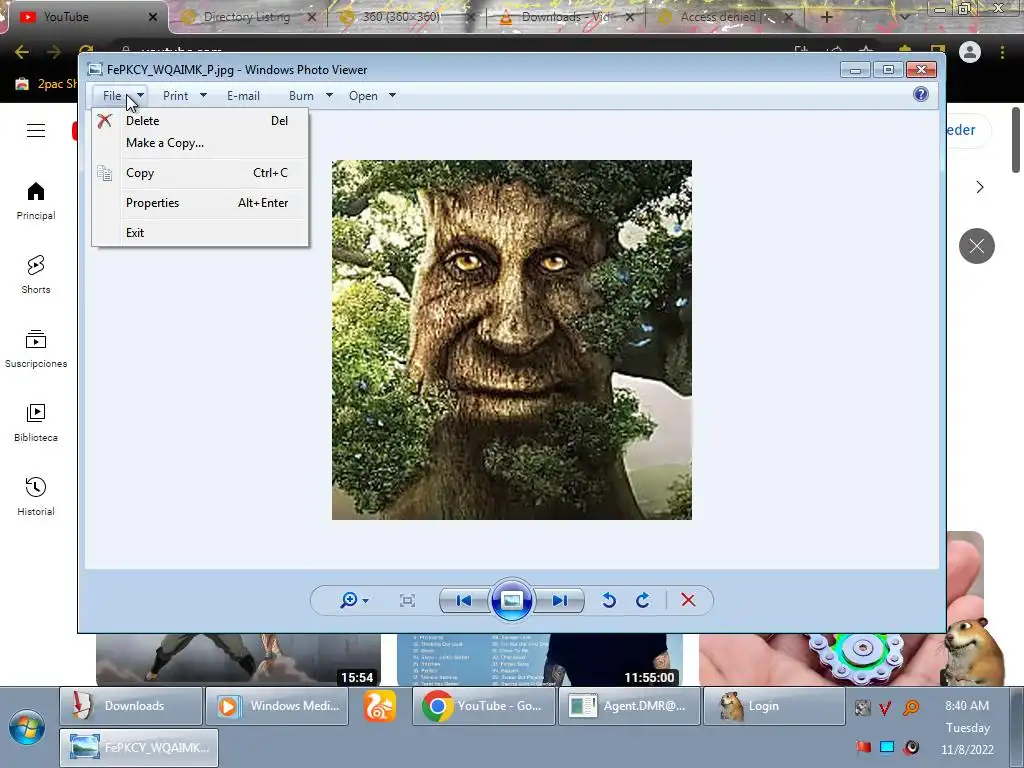Delete the photo with the red X toolbar icon
This screenshot has width=1024, height=768.
[x=688, y=600]
